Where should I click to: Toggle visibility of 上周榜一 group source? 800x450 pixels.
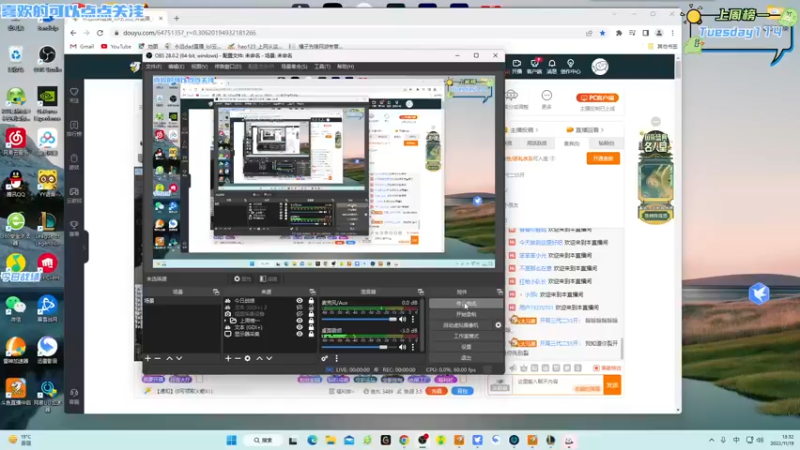pyautogui.click(x=299, y=320)
